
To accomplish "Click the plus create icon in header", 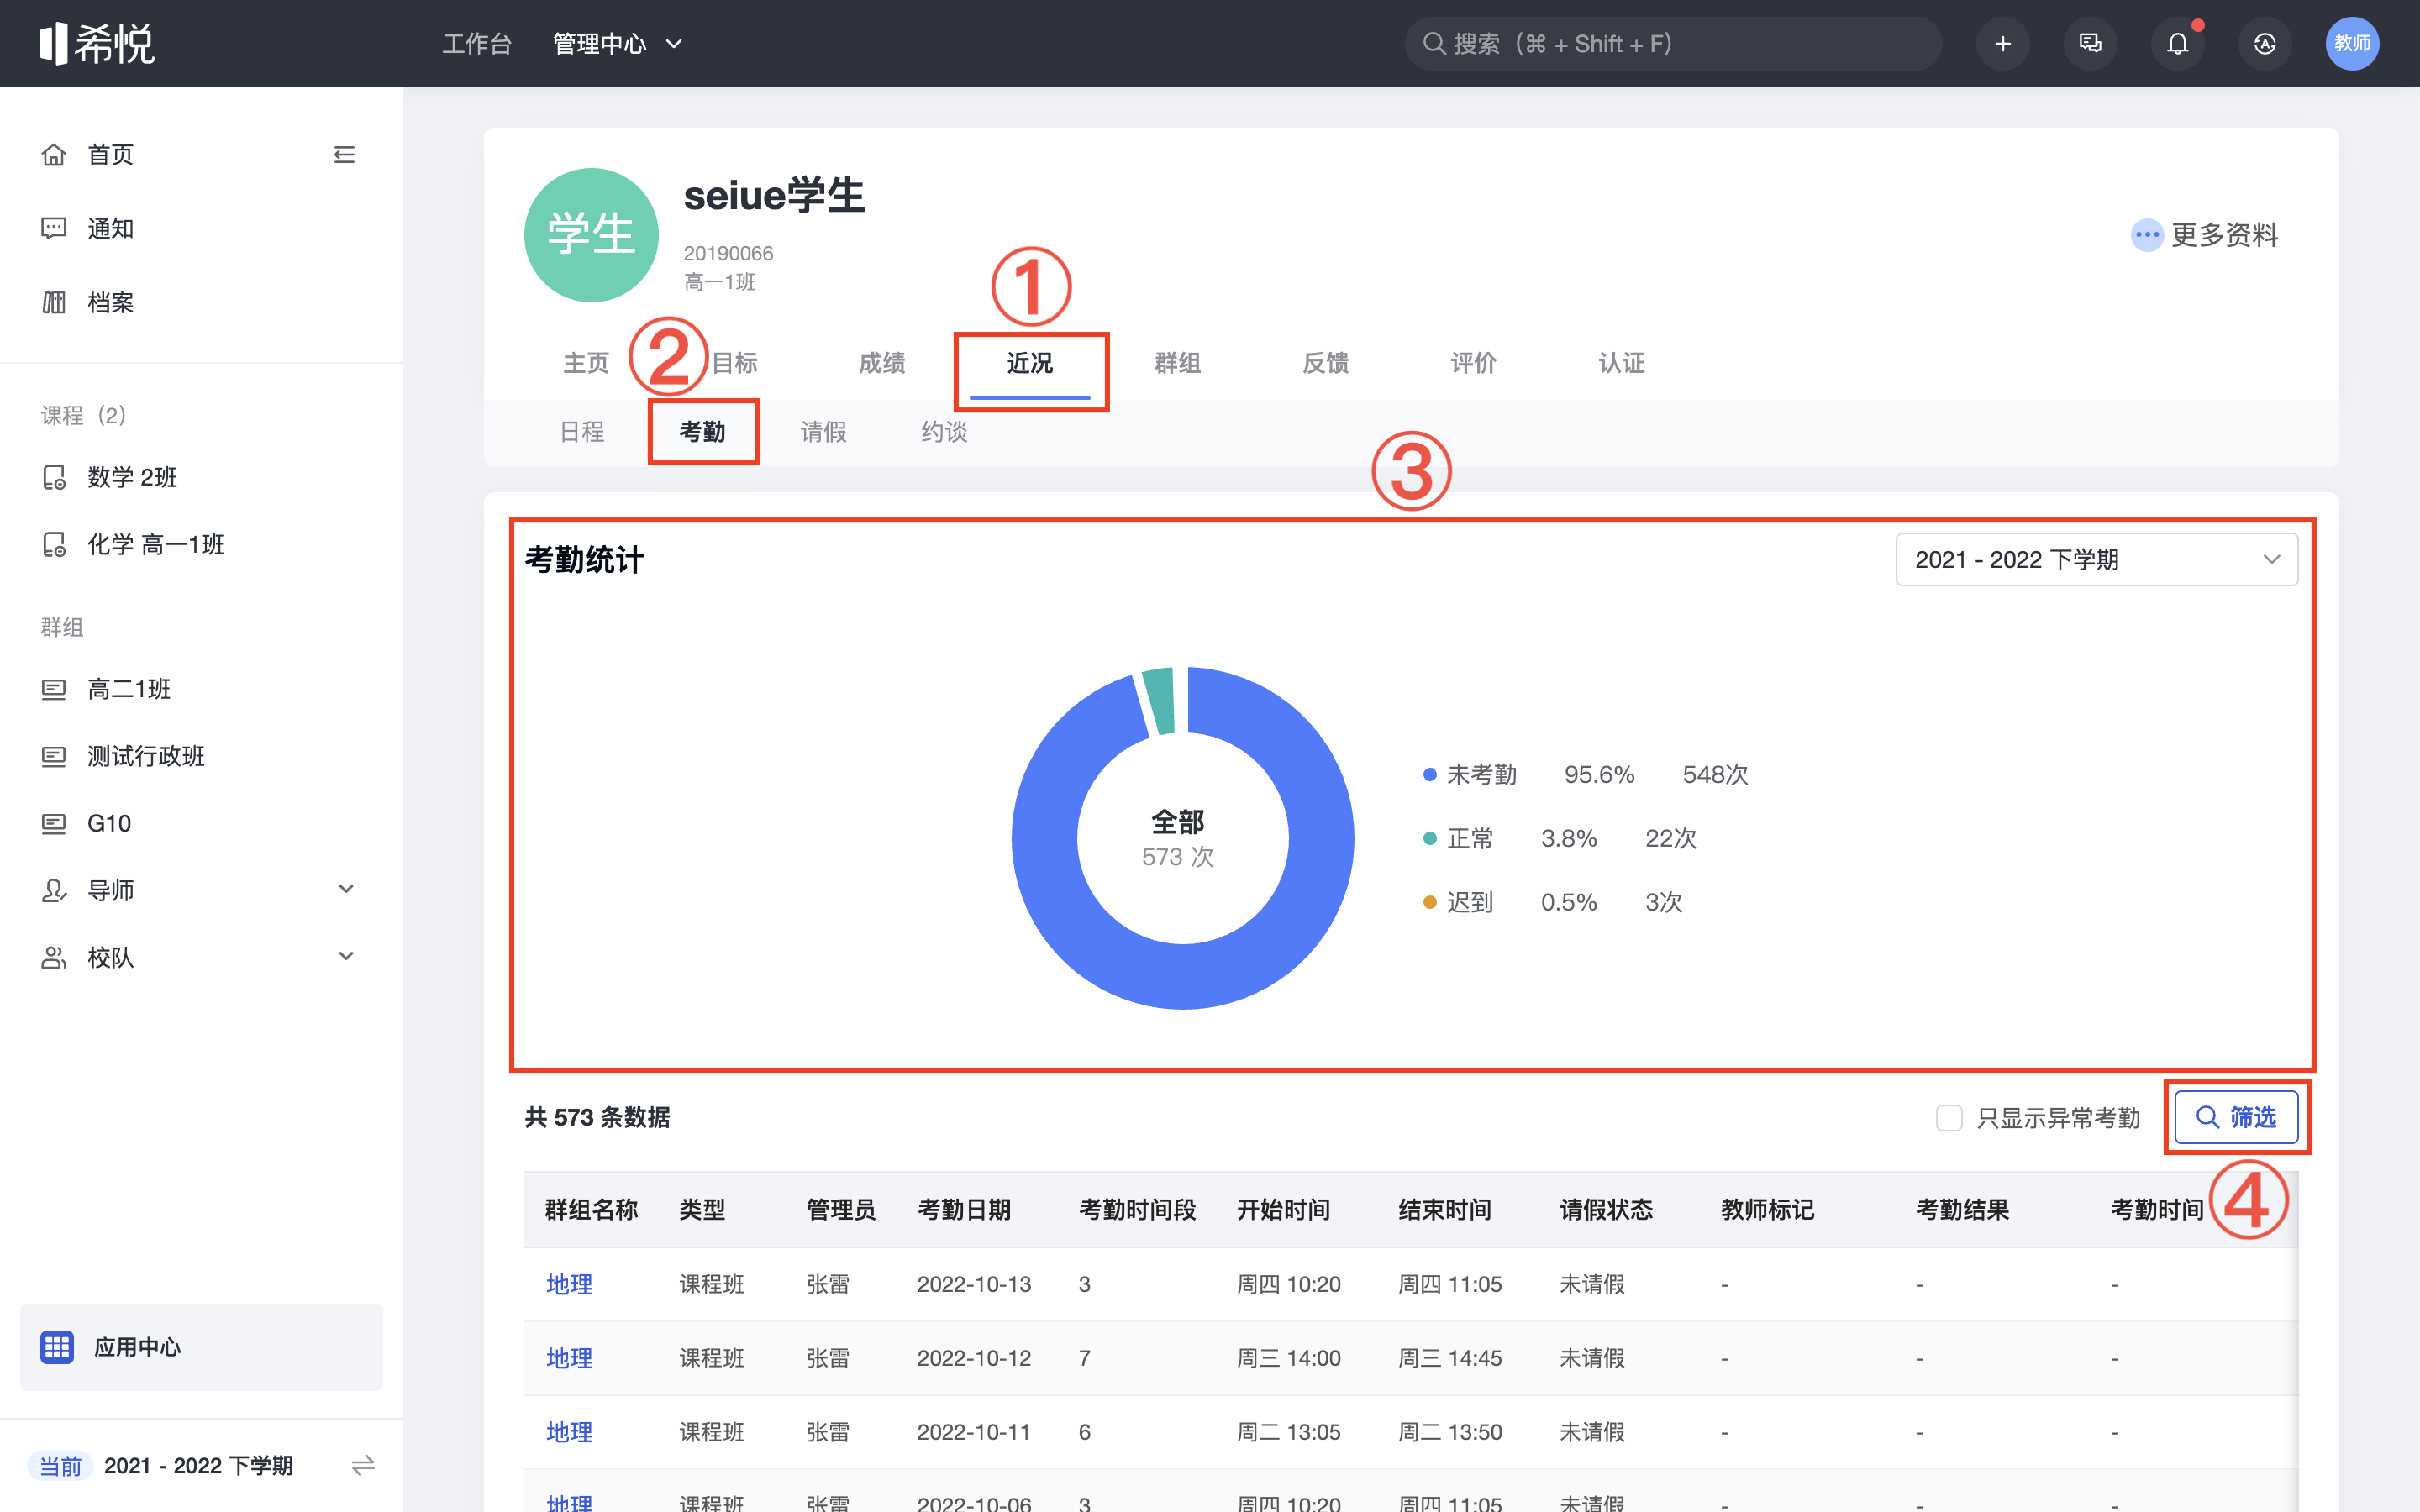I will pyautogui.click(x=2002, y=44).
